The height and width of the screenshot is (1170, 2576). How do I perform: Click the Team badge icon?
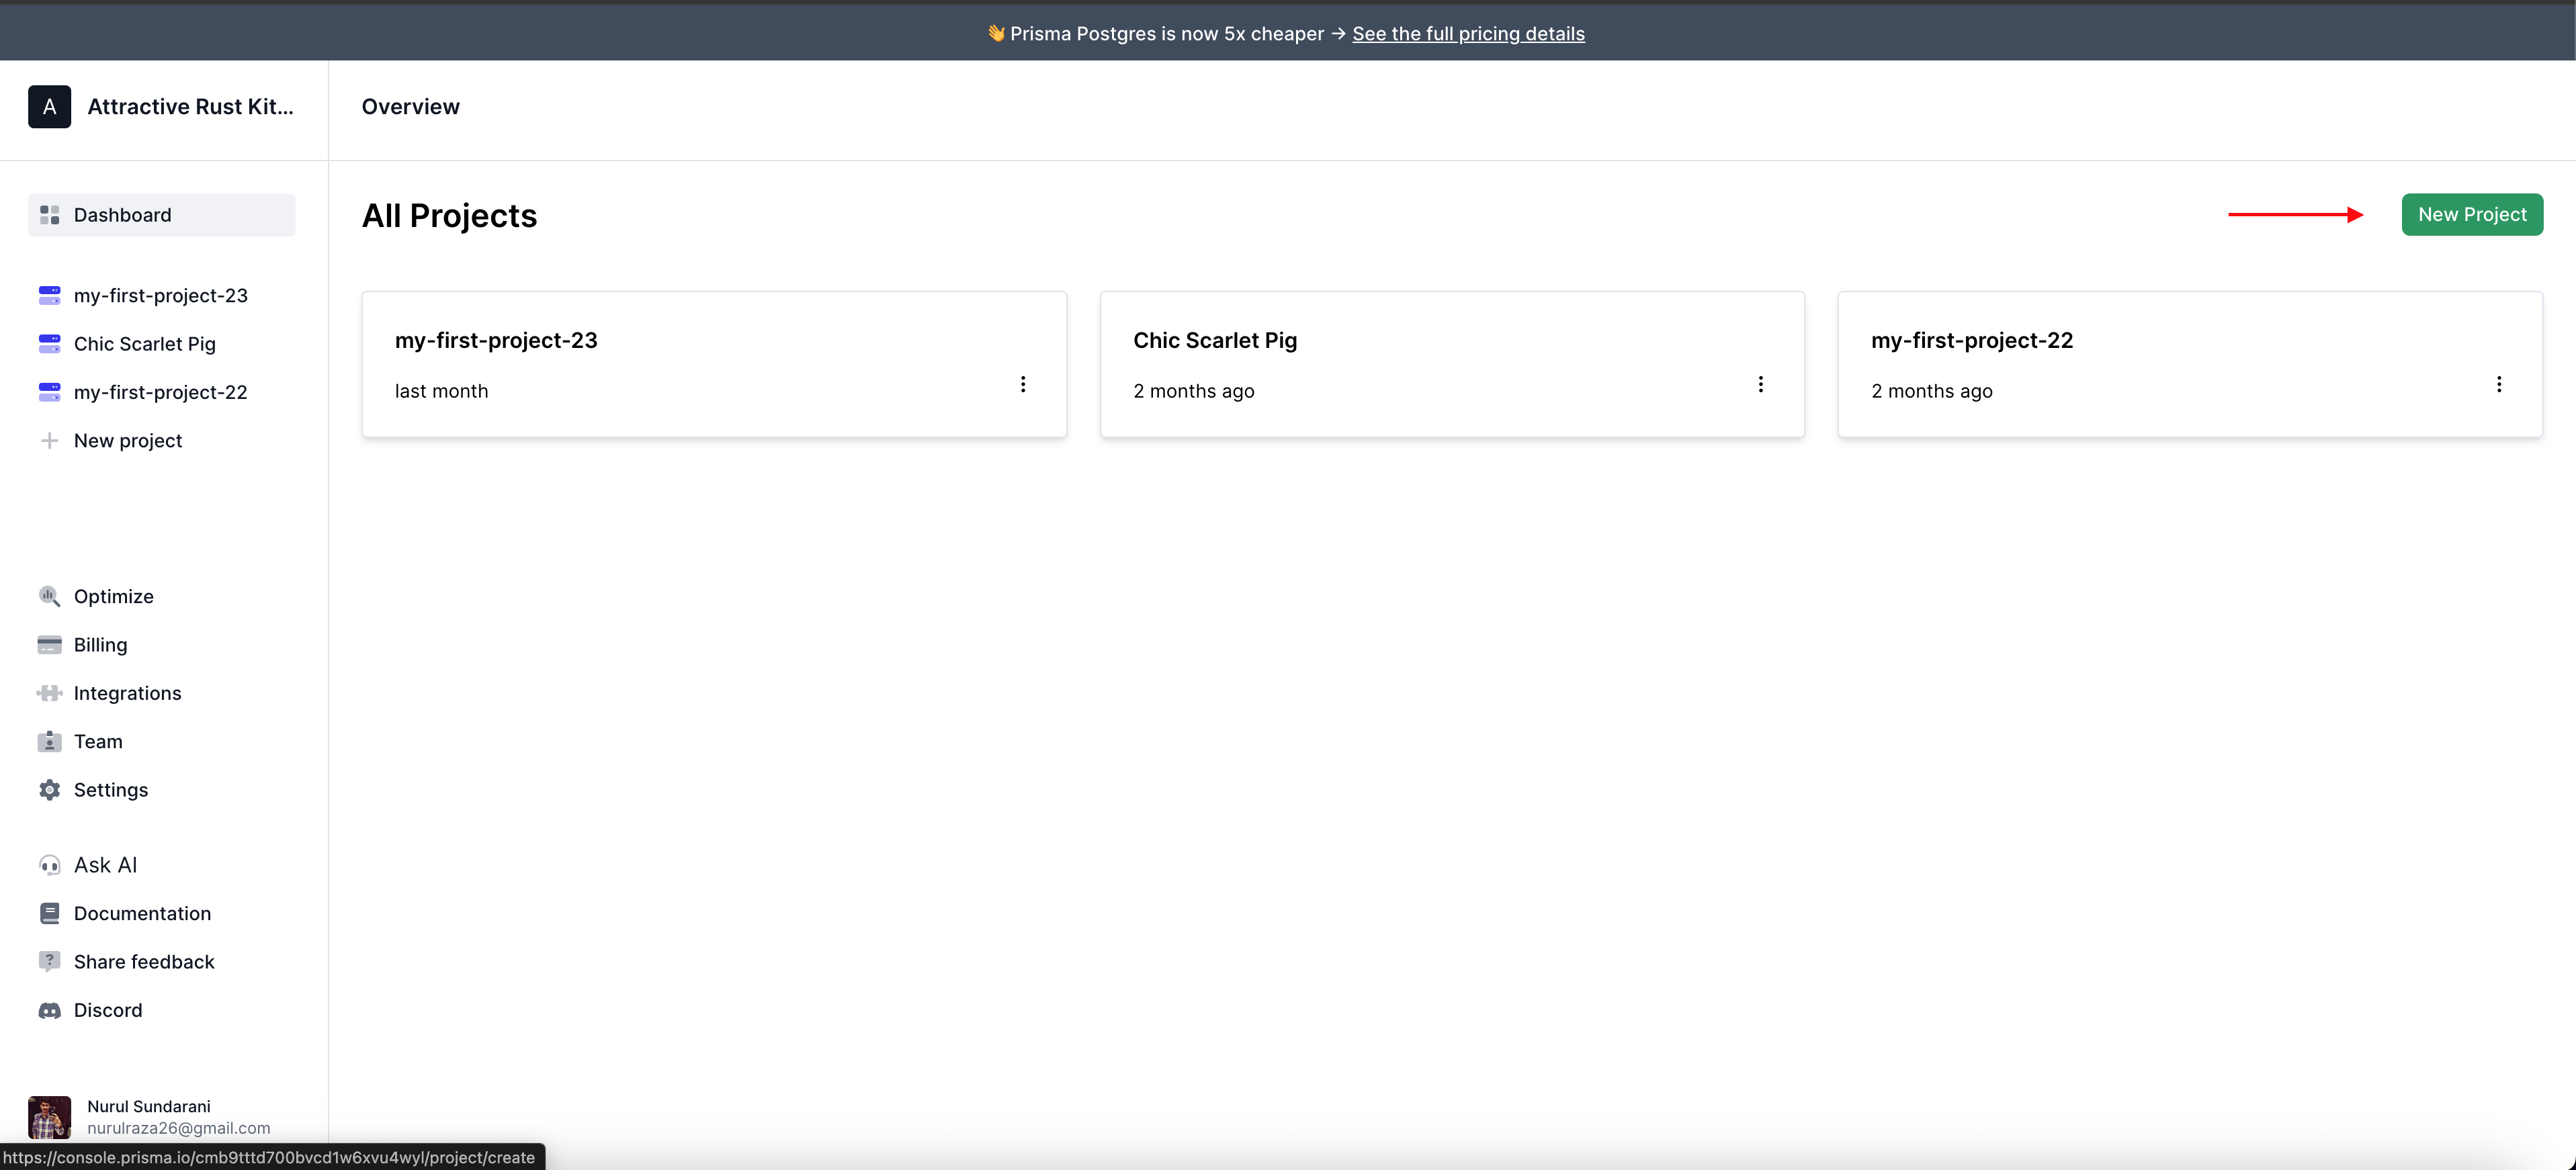coord(49,741)
